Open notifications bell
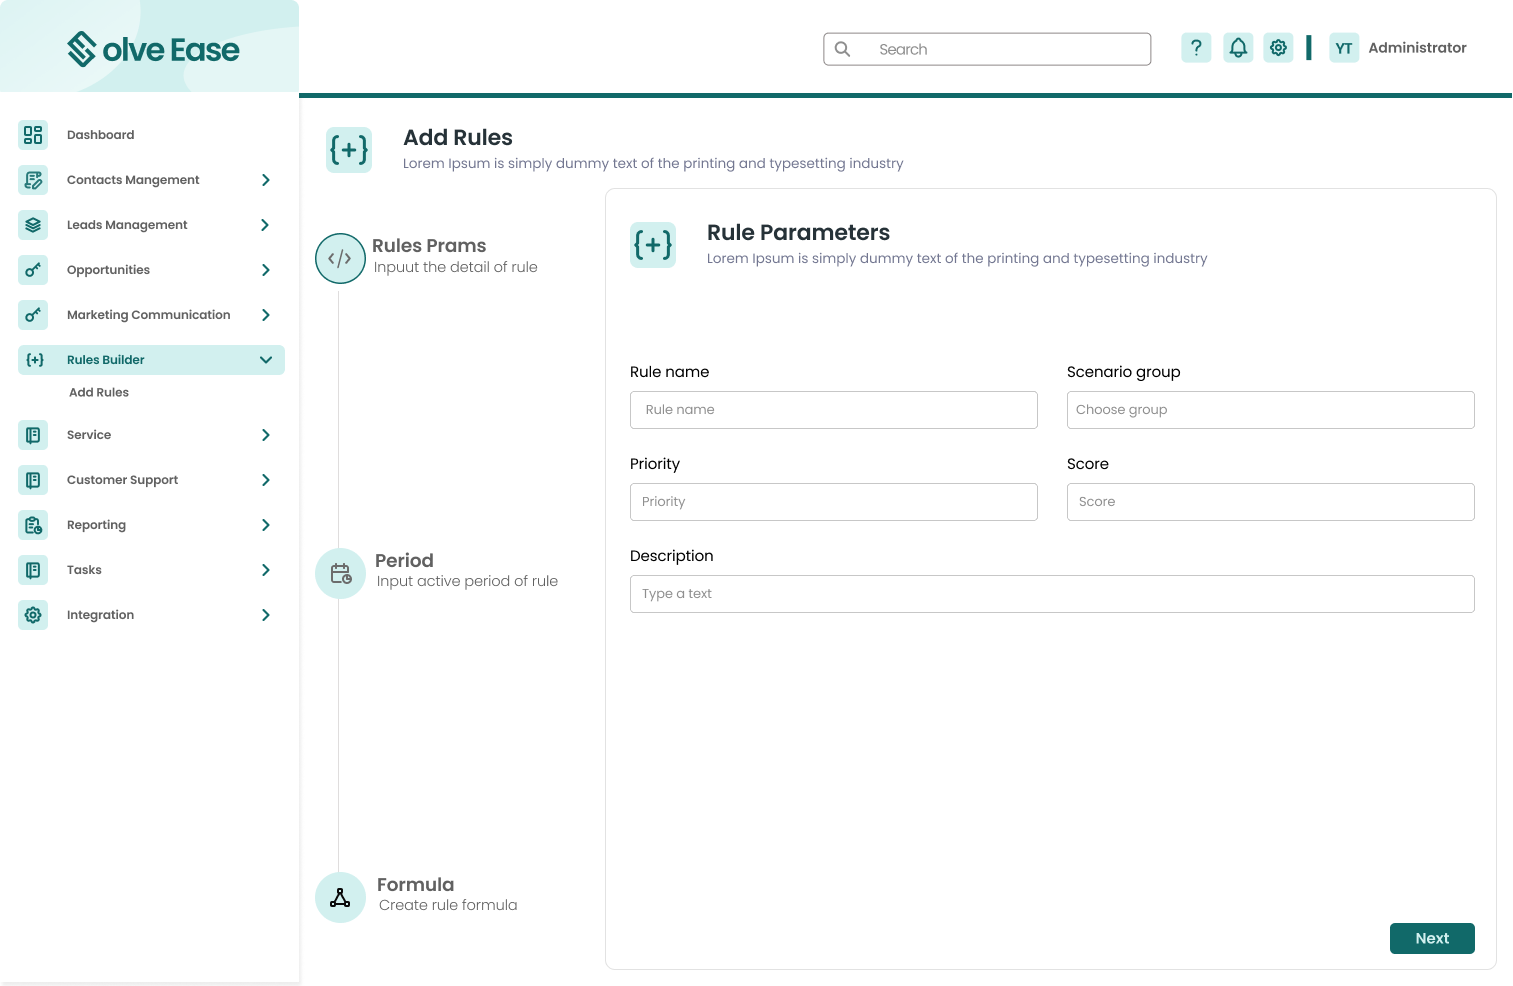The height and width of the screenshot is (986, 1513). tap(1238, 48)
